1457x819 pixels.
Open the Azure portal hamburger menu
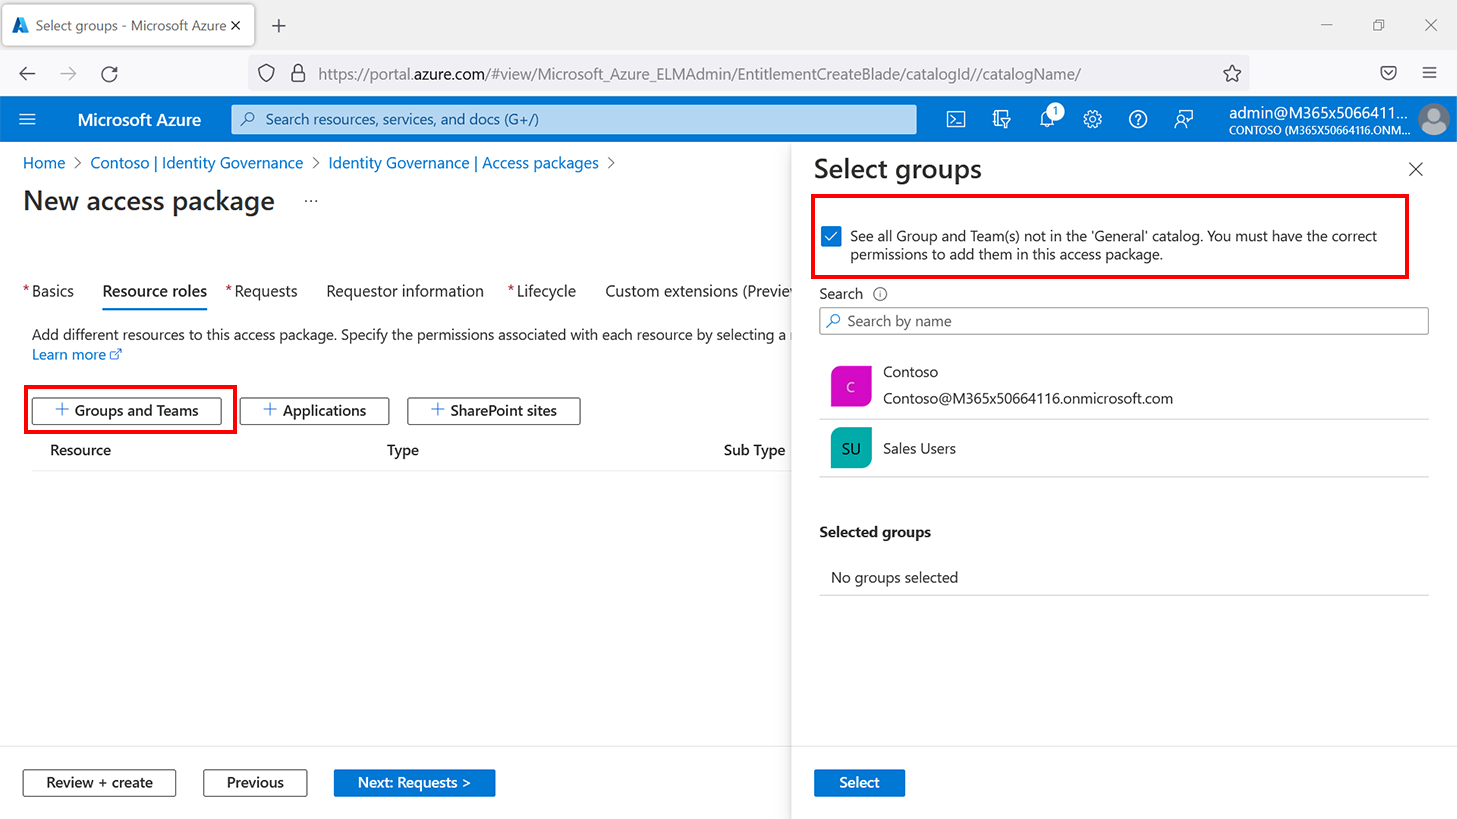click(x=27, y=119)
